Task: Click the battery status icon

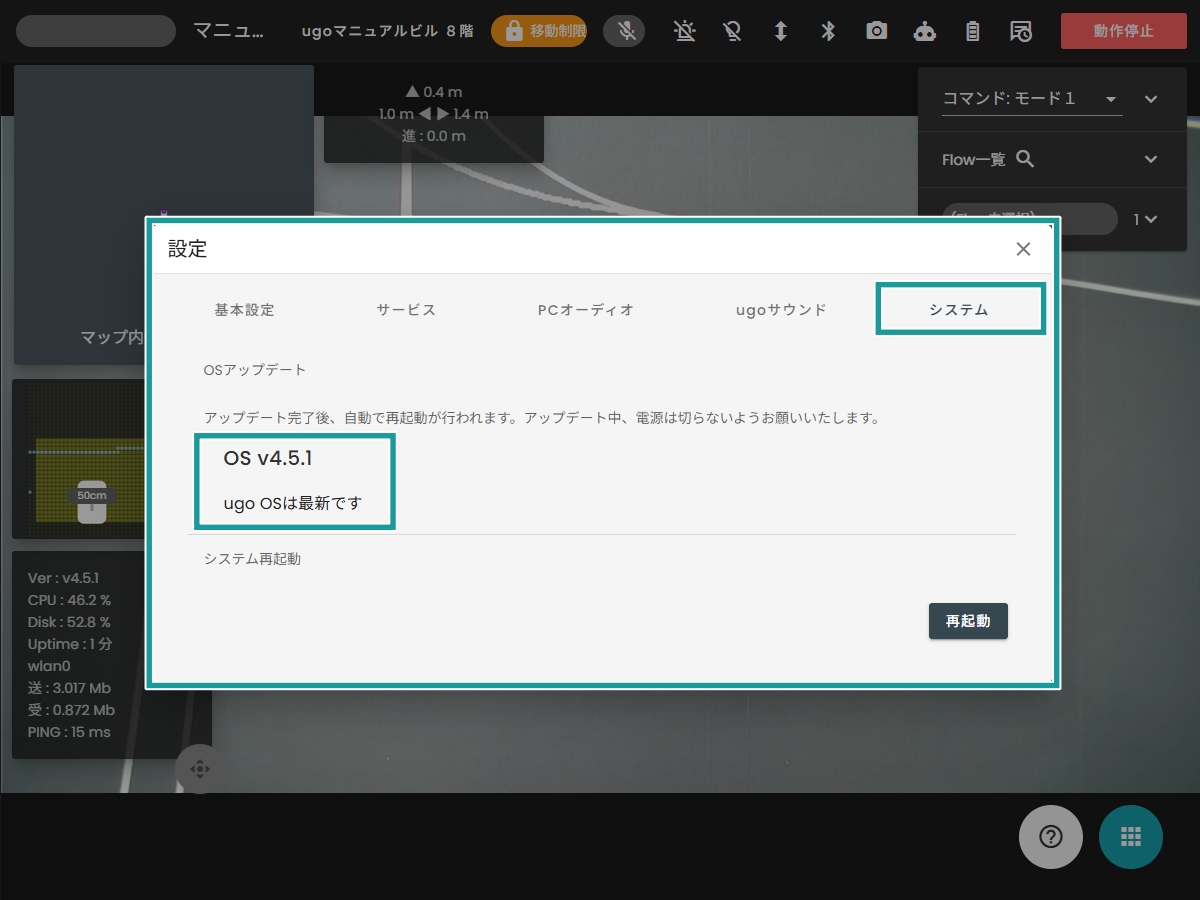Action: coord(972,31)
